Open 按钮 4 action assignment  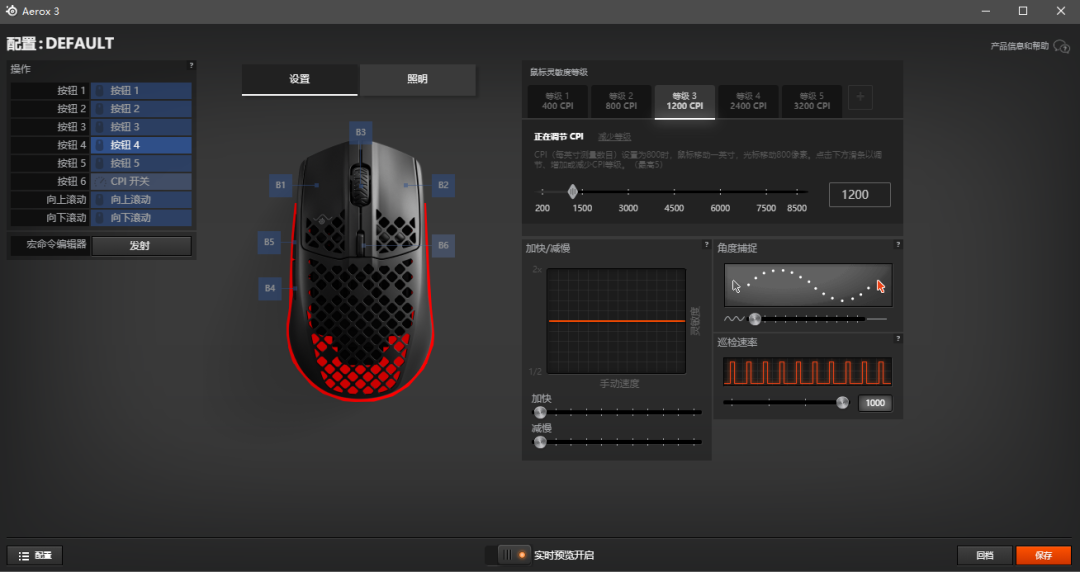(x=141, y=145)
